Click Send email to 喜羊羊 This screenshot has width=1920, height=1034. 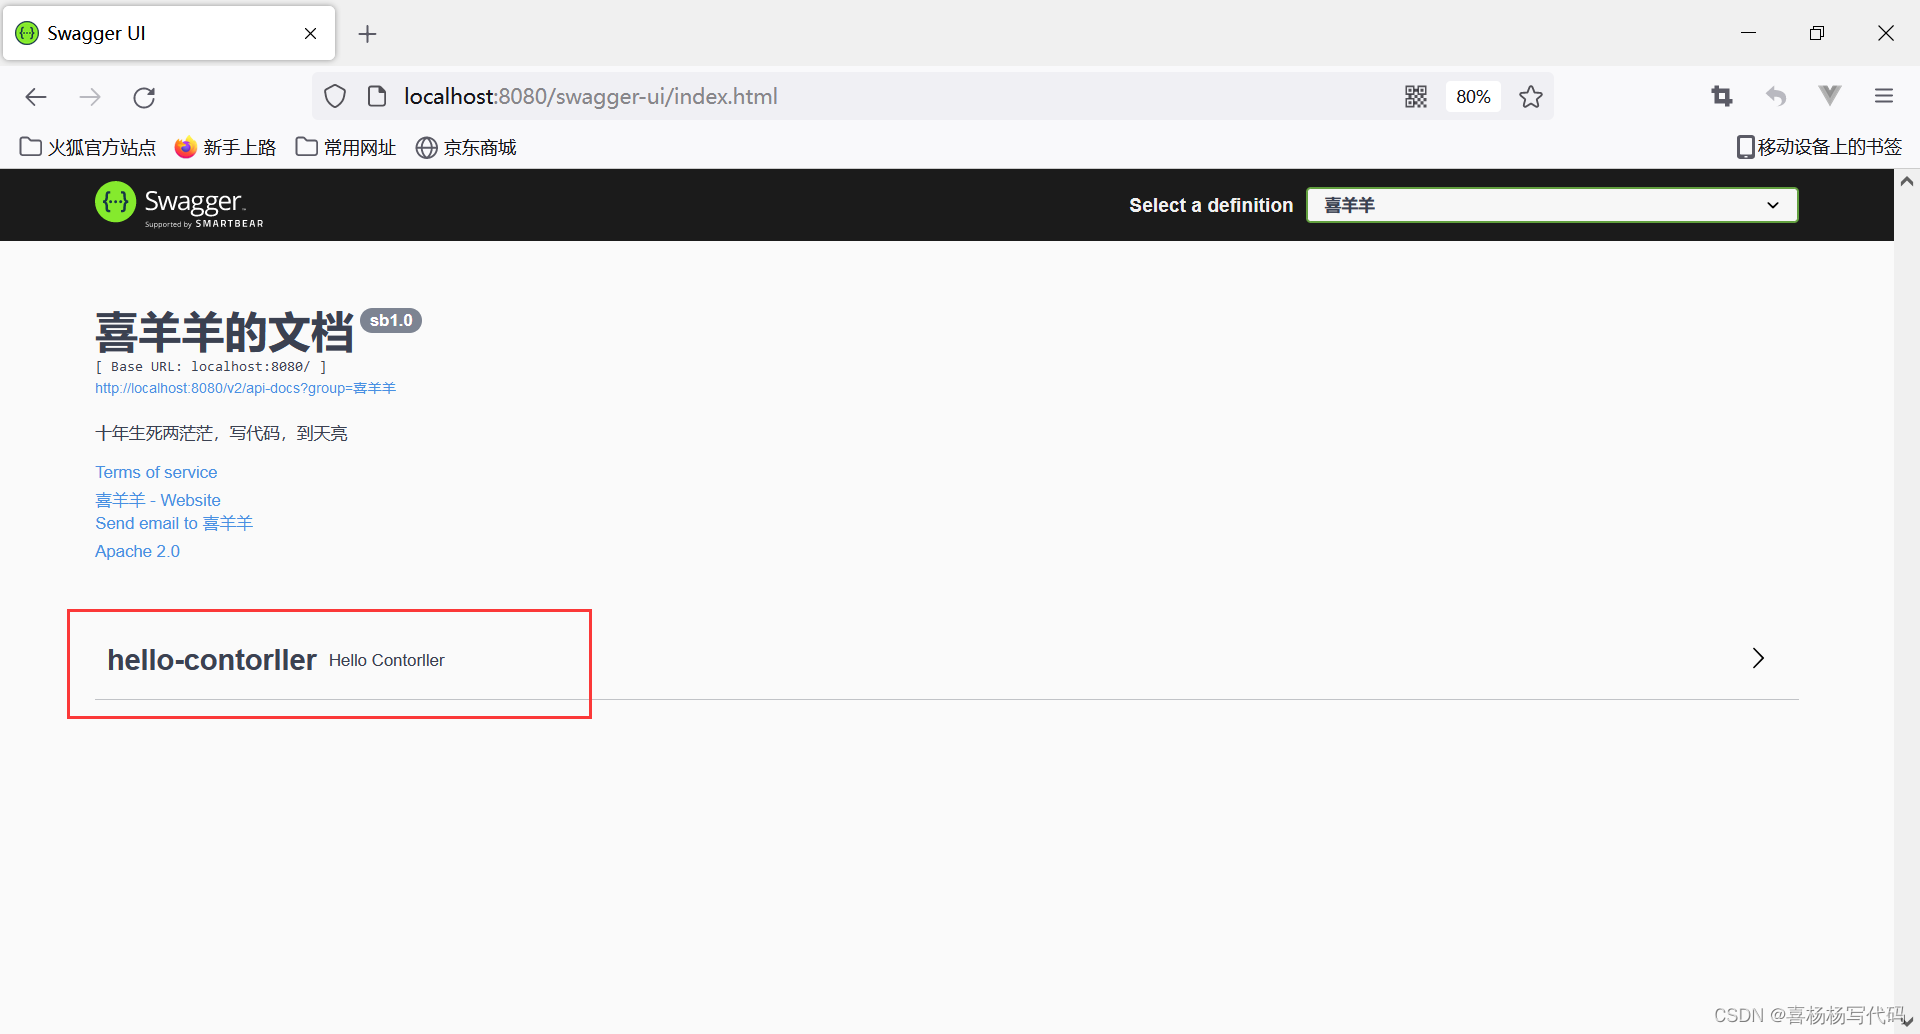point(173,523)
